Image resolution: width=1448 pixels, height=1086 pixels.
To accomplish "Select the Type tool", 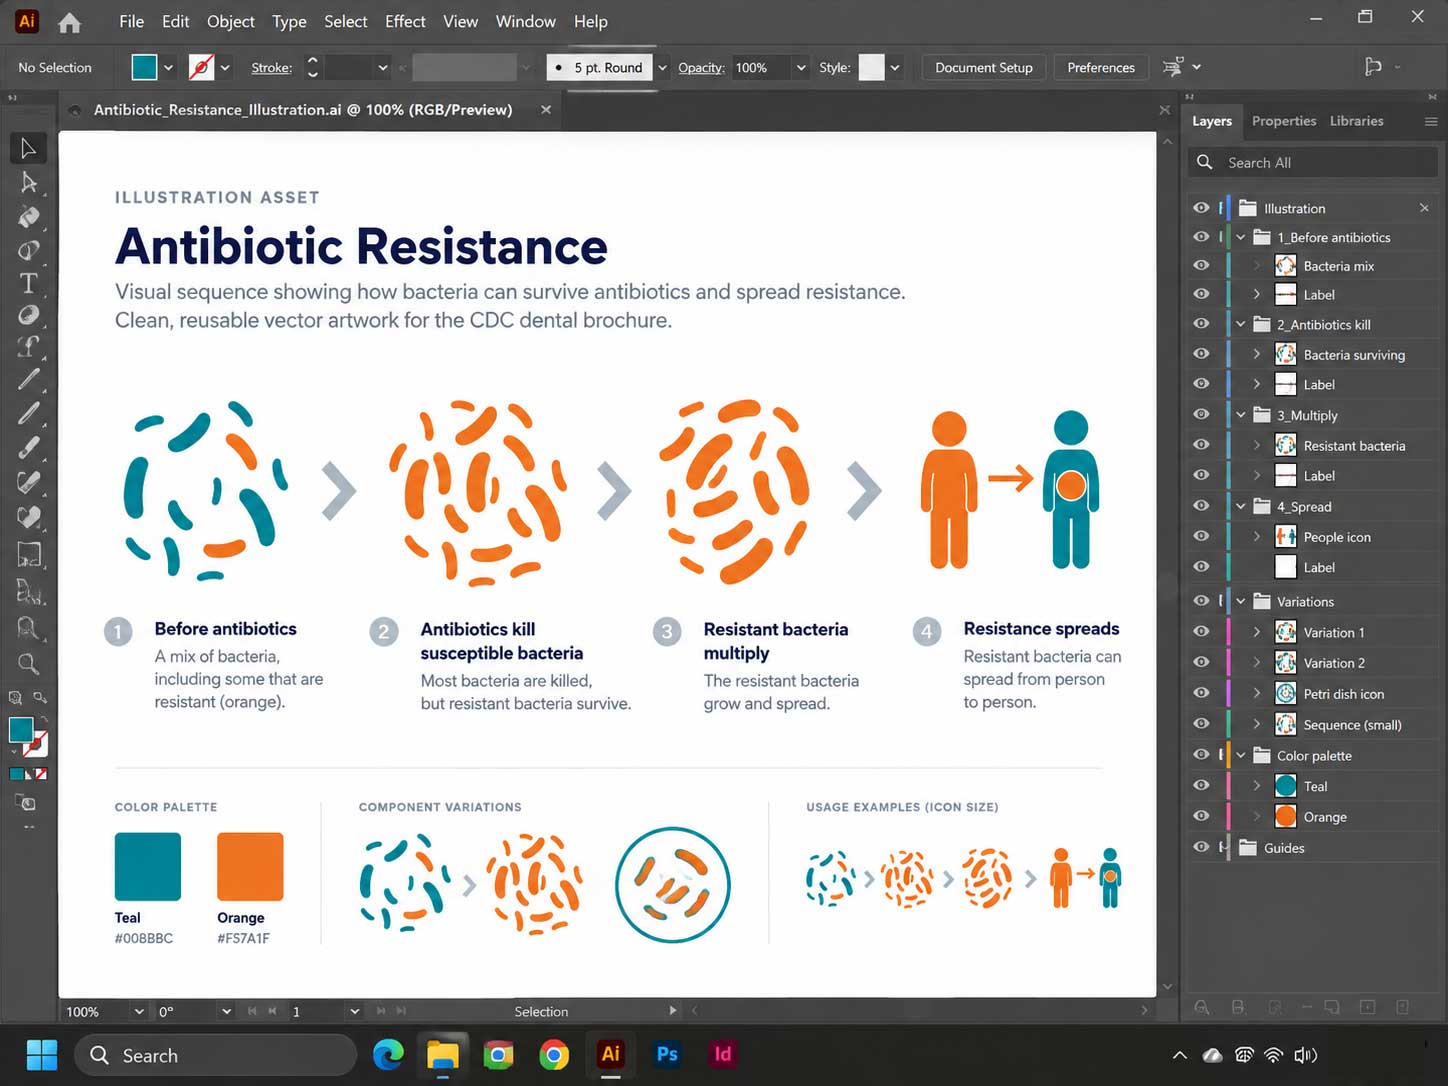I will (28, 283).
